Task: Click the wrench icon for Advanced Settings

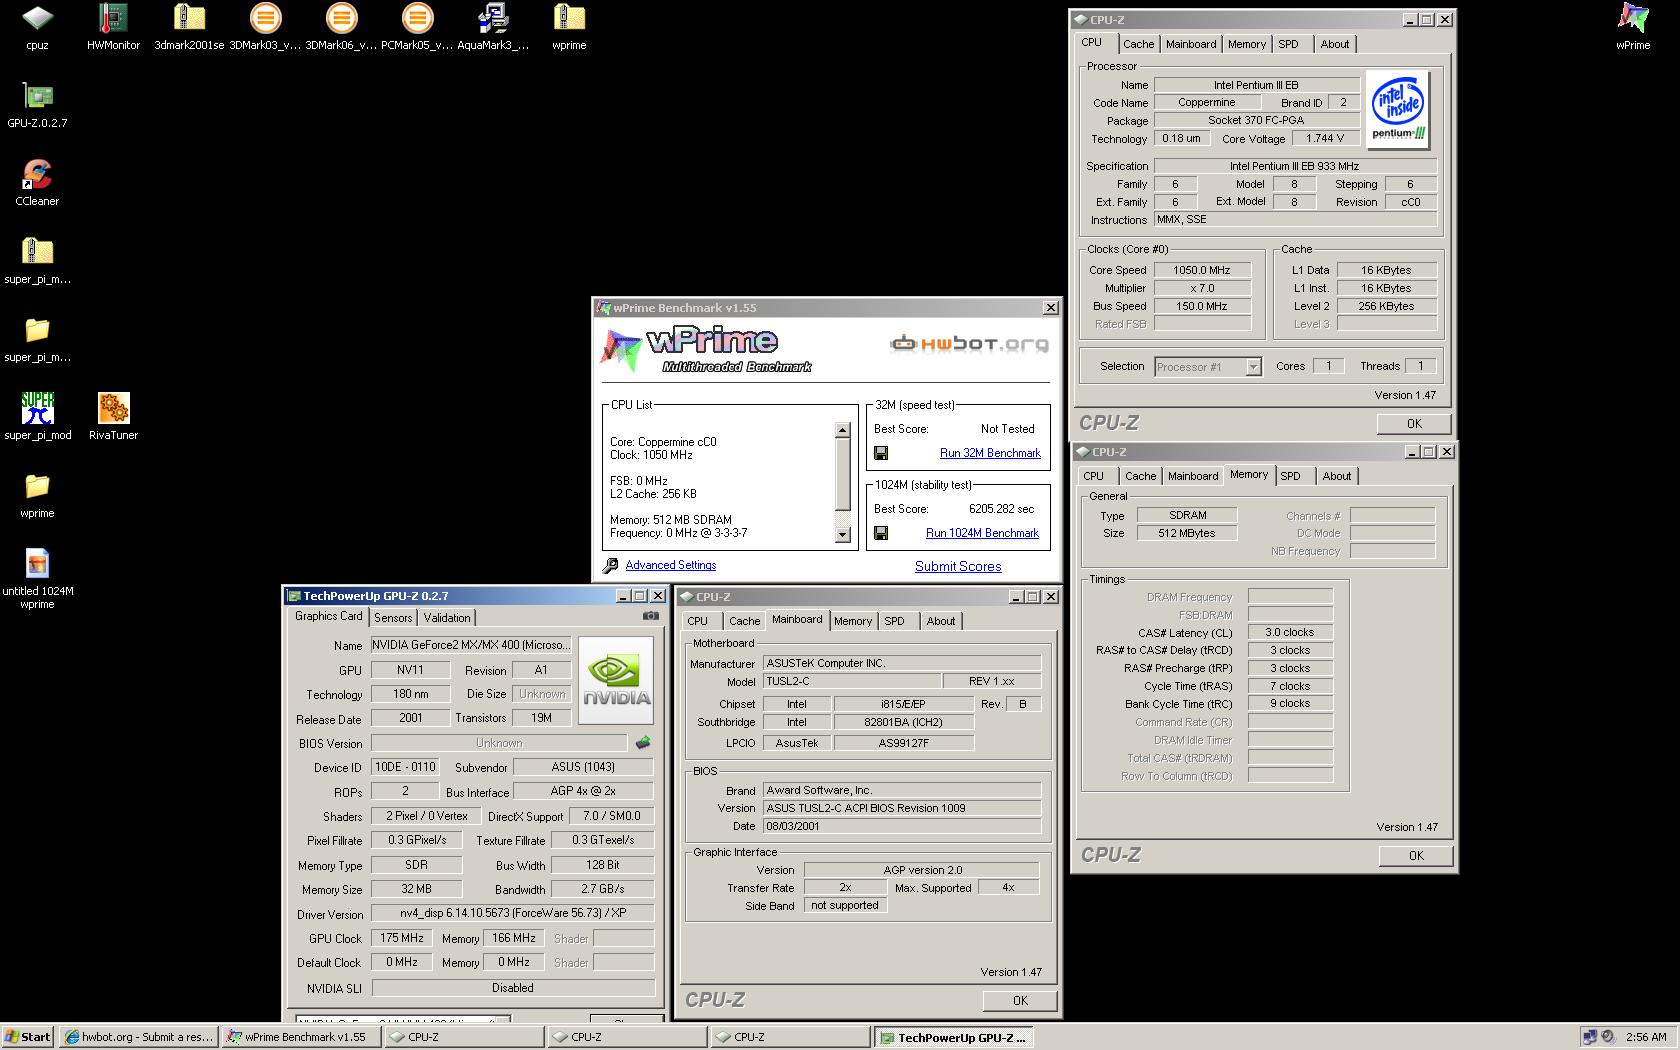Action: coord(610,566)
